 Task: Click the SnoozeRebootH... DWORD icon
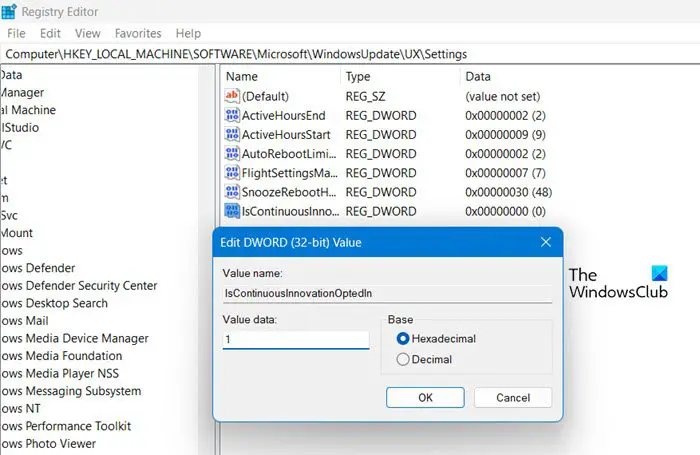click(x=232, y=192)
